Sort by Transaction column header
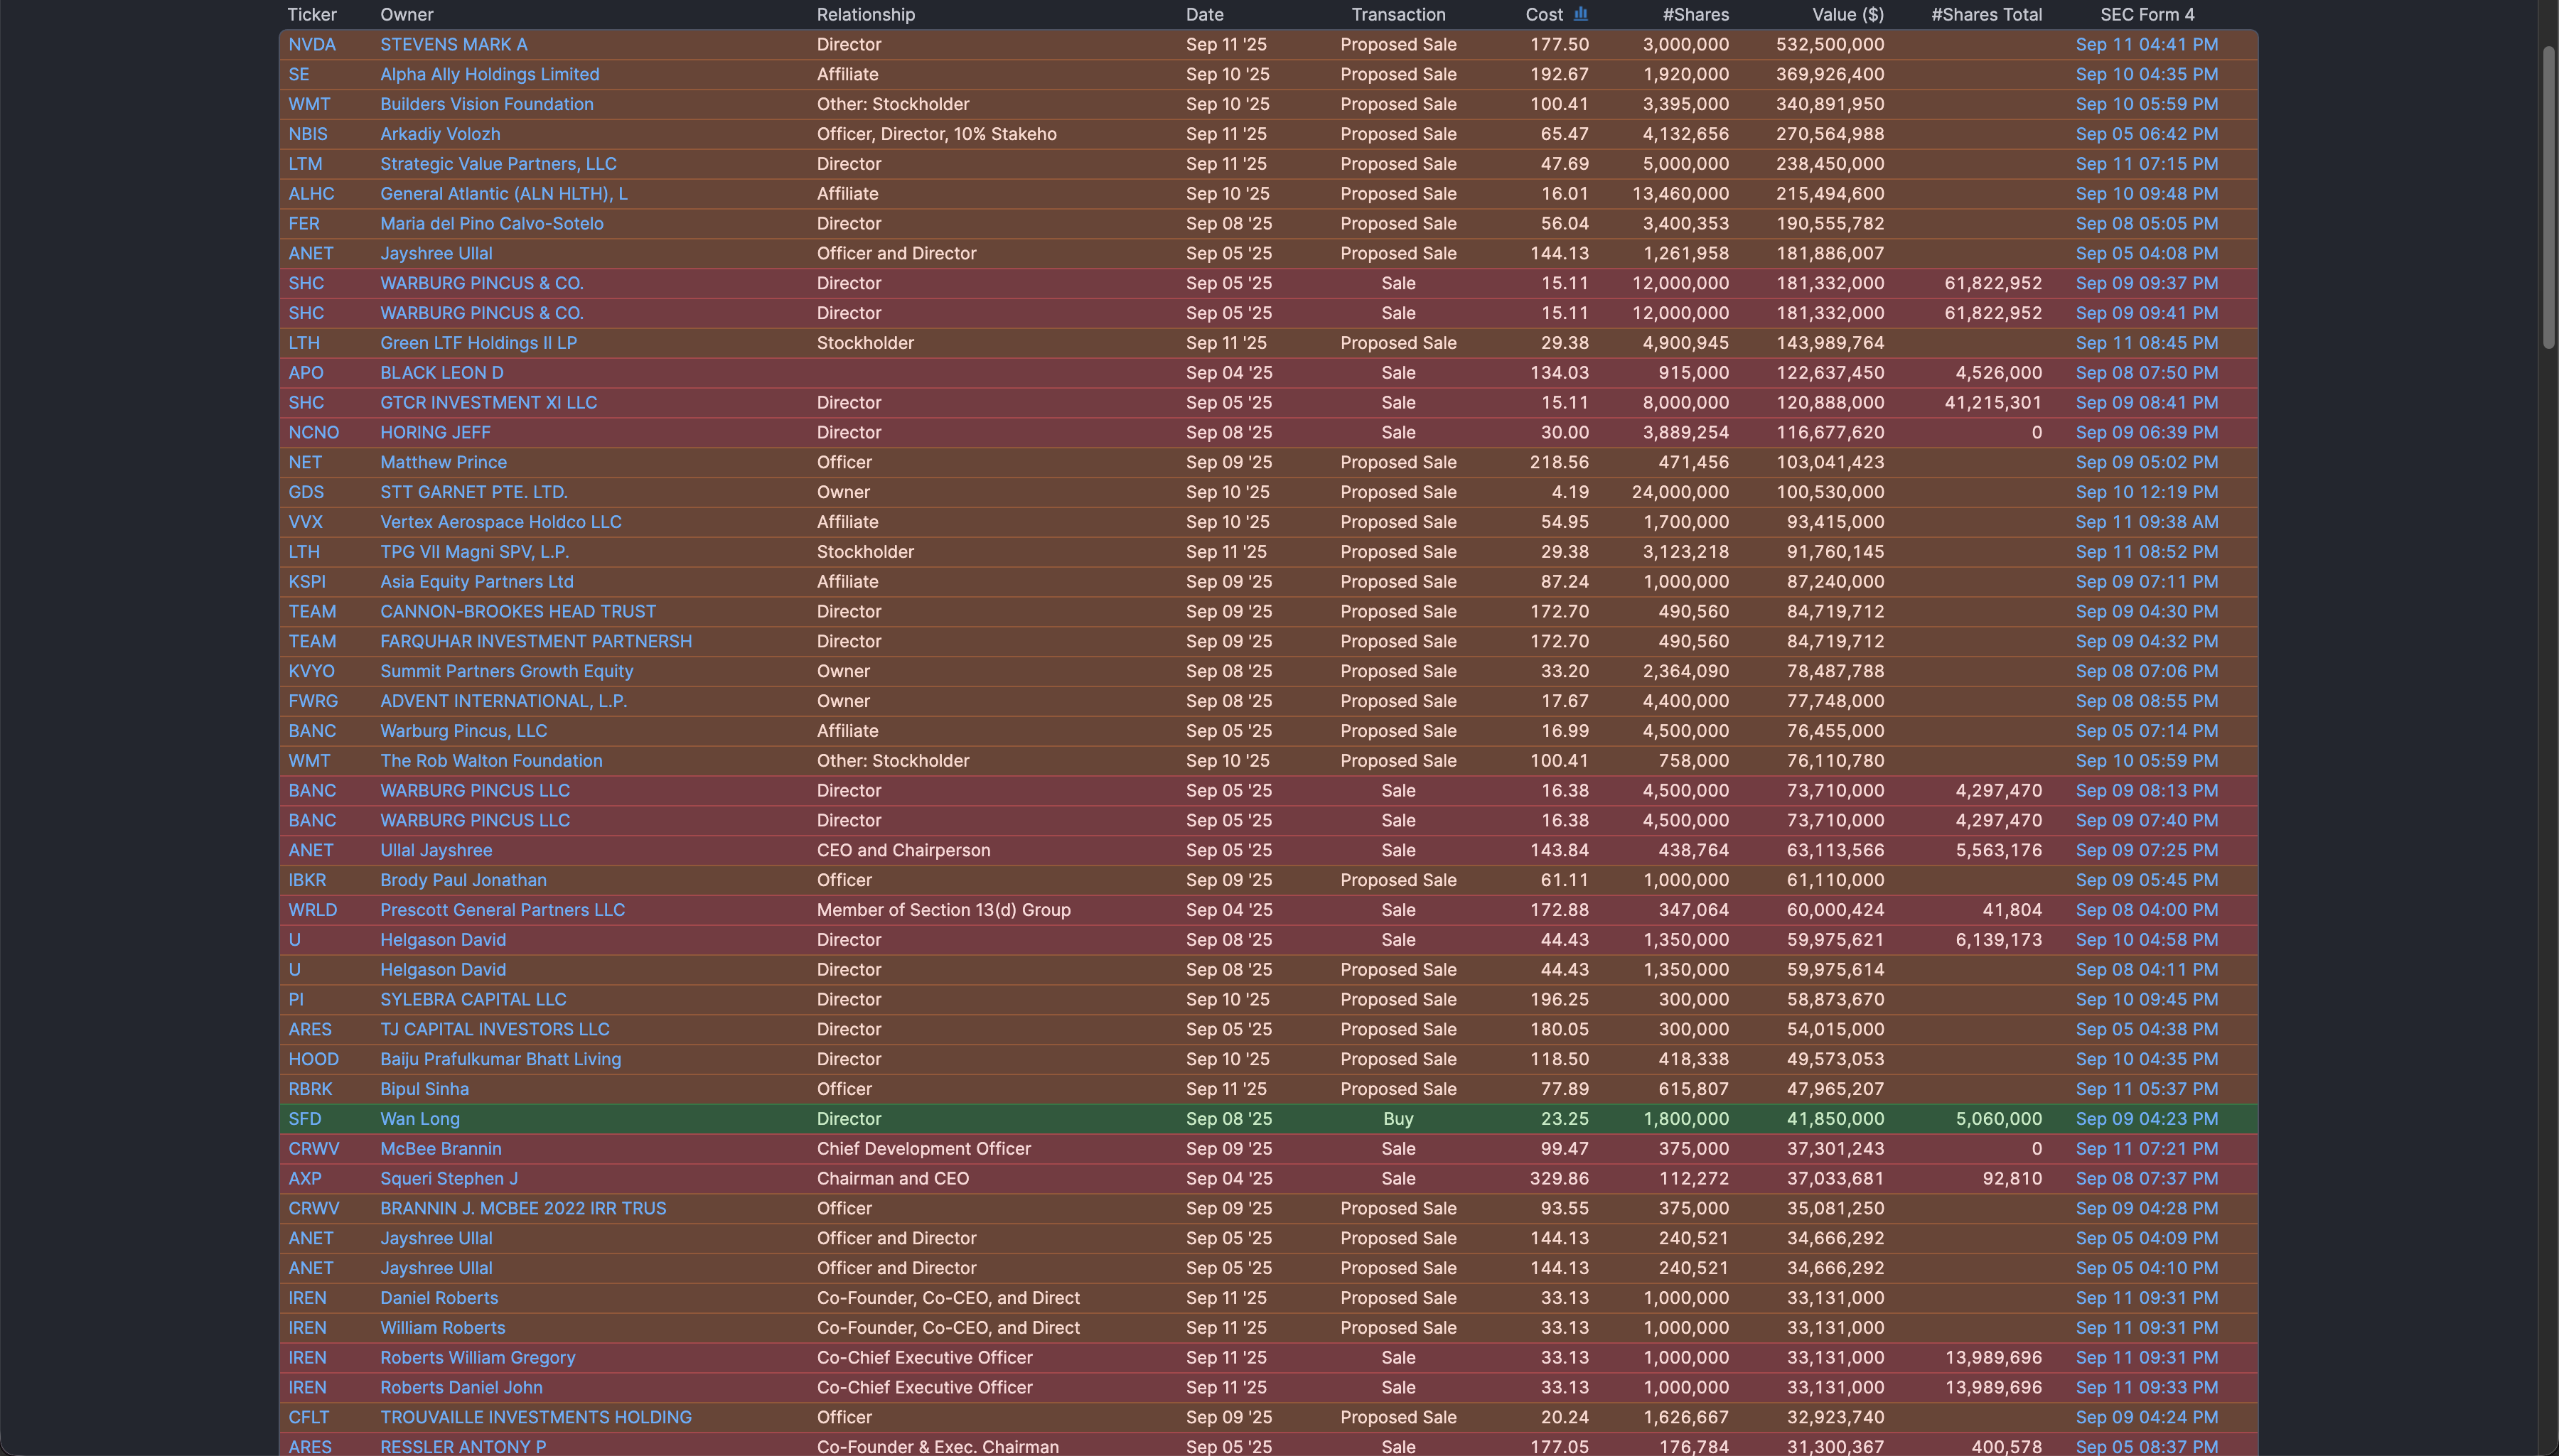The height and width of the screenshot is (1456, 2559). (1398, 15)
